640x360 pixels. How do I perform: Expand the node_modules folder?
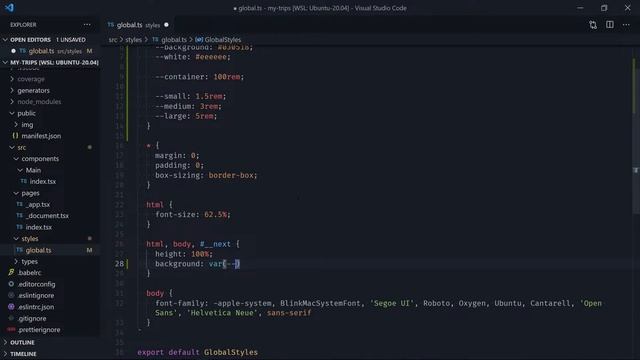click(50, 102)
